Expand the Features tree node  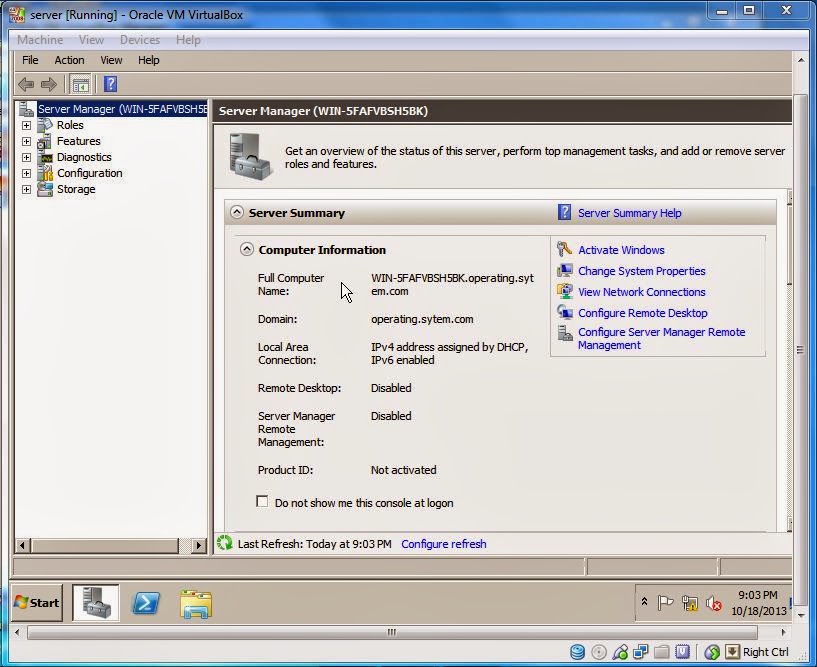click(26, 141)
